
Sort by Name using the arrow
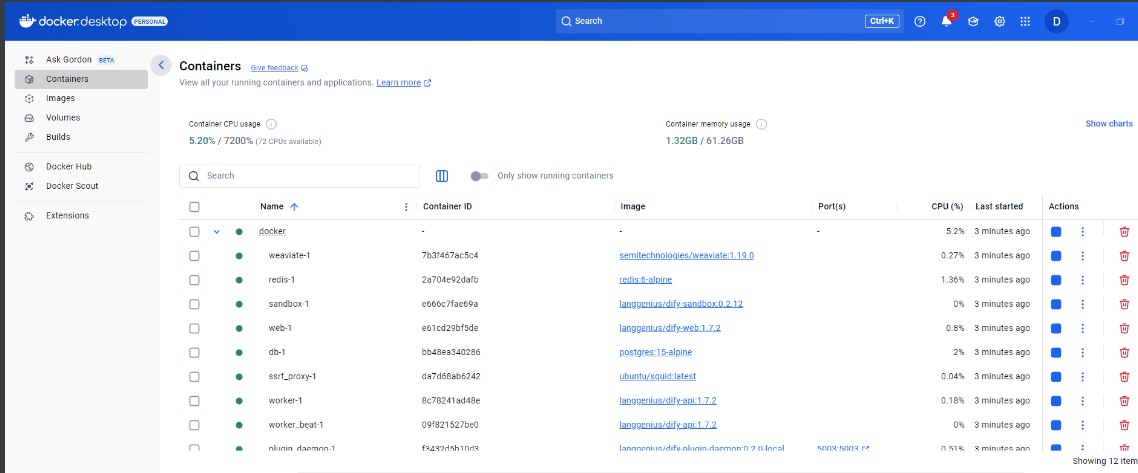click(294, 207)
